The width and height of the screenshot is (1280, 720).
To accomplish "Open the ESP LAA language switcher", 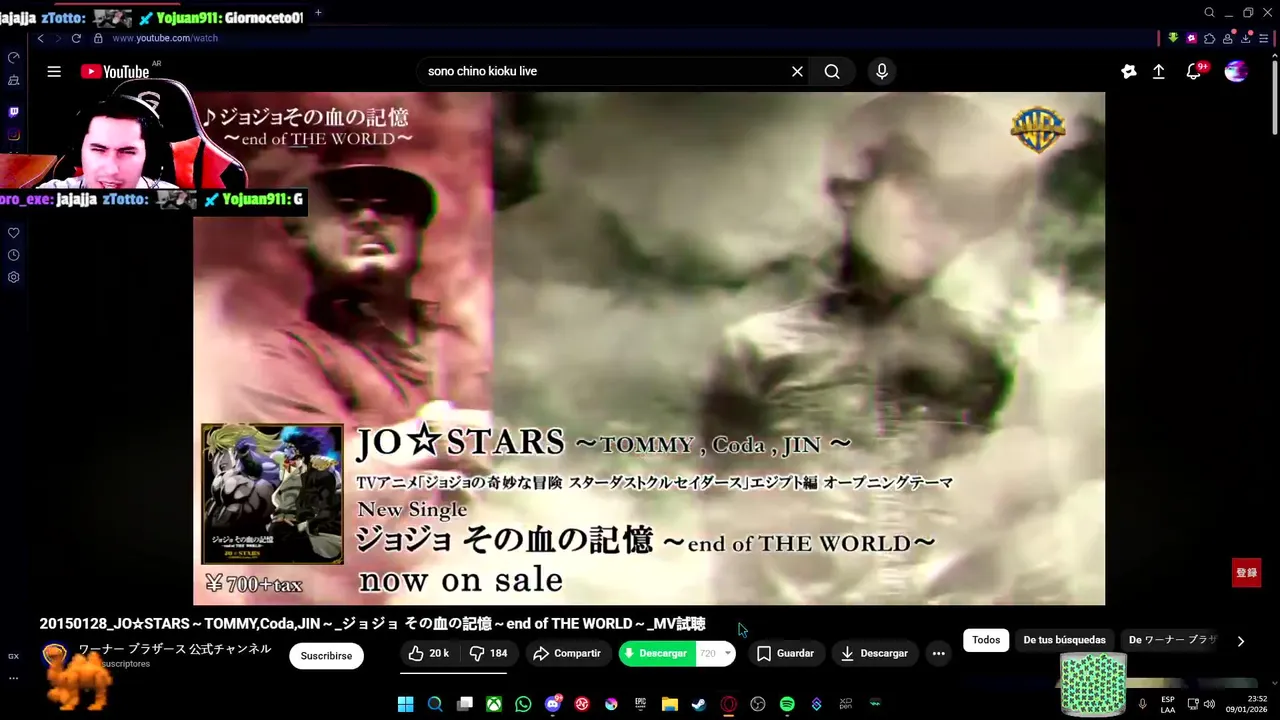I will 1167,704.
